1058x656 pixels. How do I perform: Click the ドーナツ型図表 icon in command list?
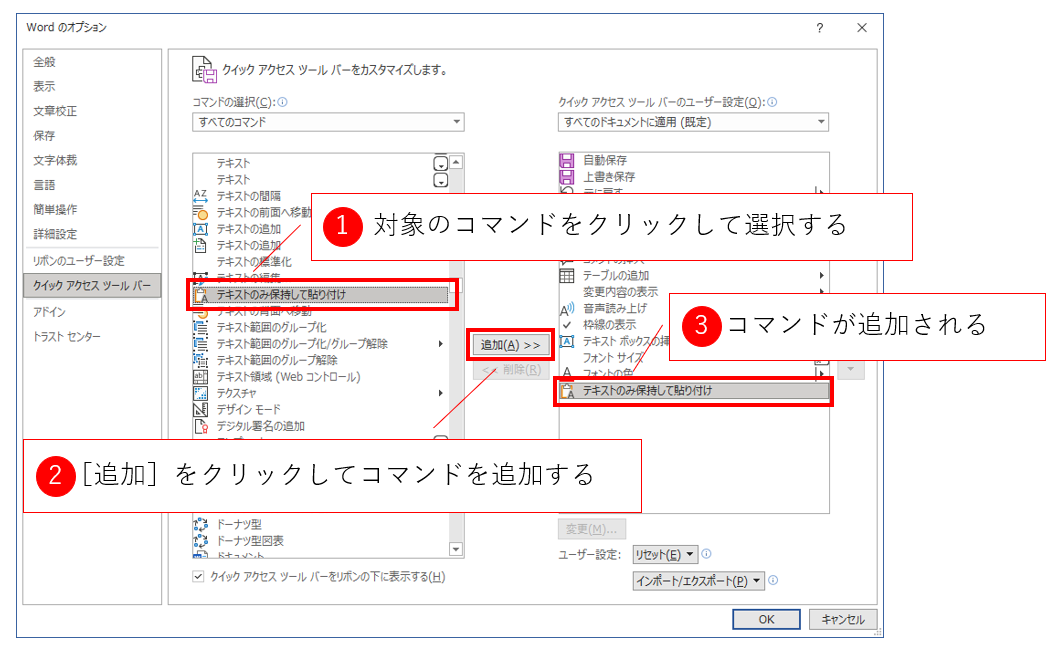(x=199, y=541)
